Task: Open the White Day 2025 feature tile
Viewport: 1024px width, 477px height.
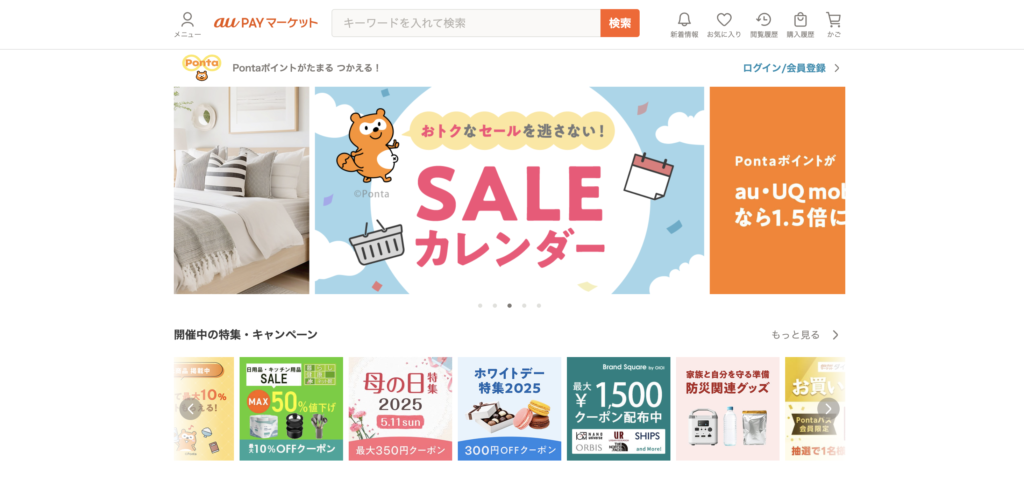Action: (x=509, y=408)
